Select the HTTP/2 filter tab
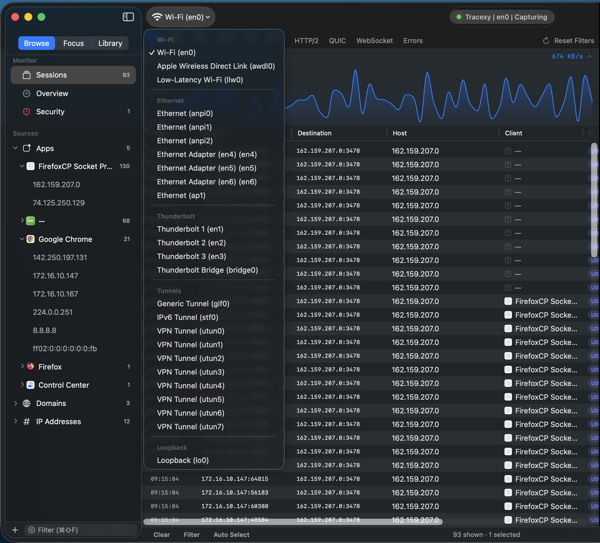 point(306,41)
